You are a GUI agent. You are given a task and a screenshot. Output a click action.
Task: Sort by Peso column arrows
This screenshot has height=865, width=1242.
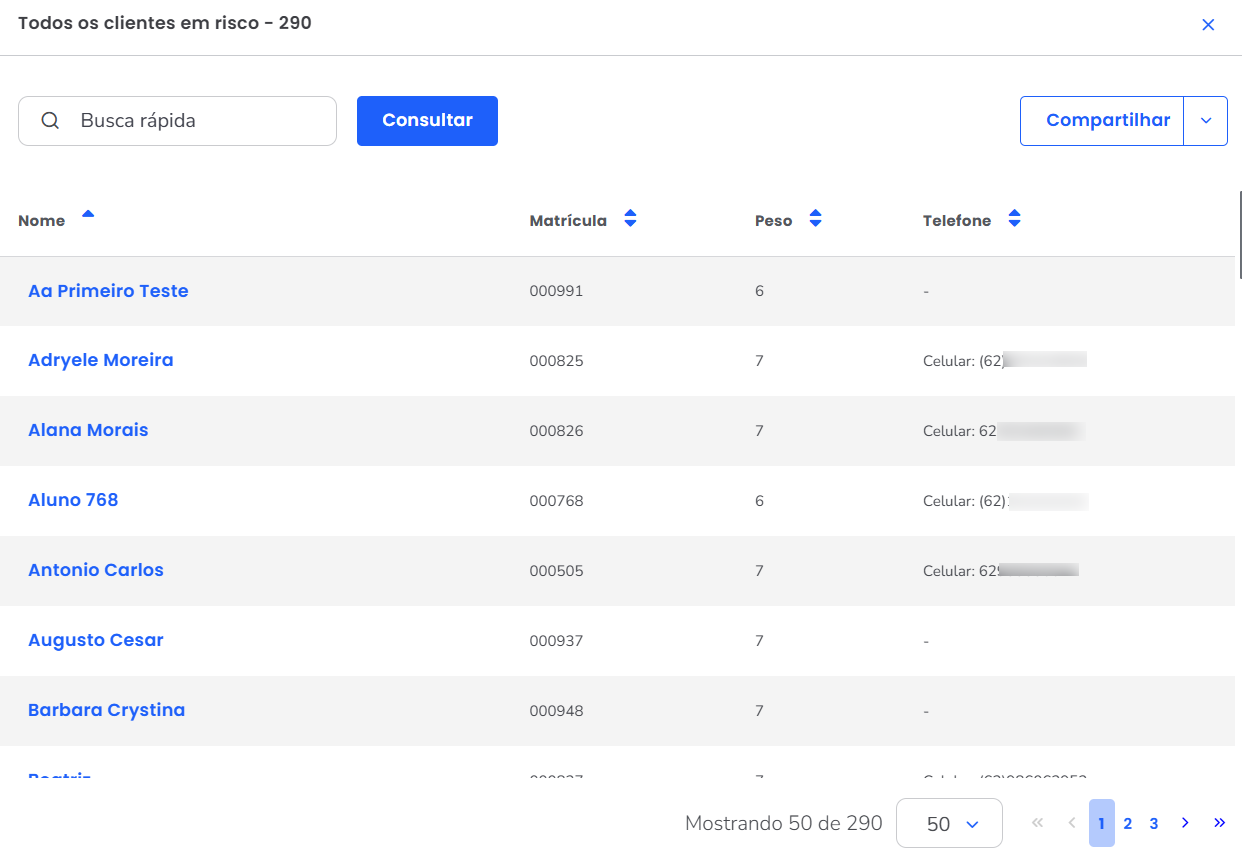(x=815, y=219)
